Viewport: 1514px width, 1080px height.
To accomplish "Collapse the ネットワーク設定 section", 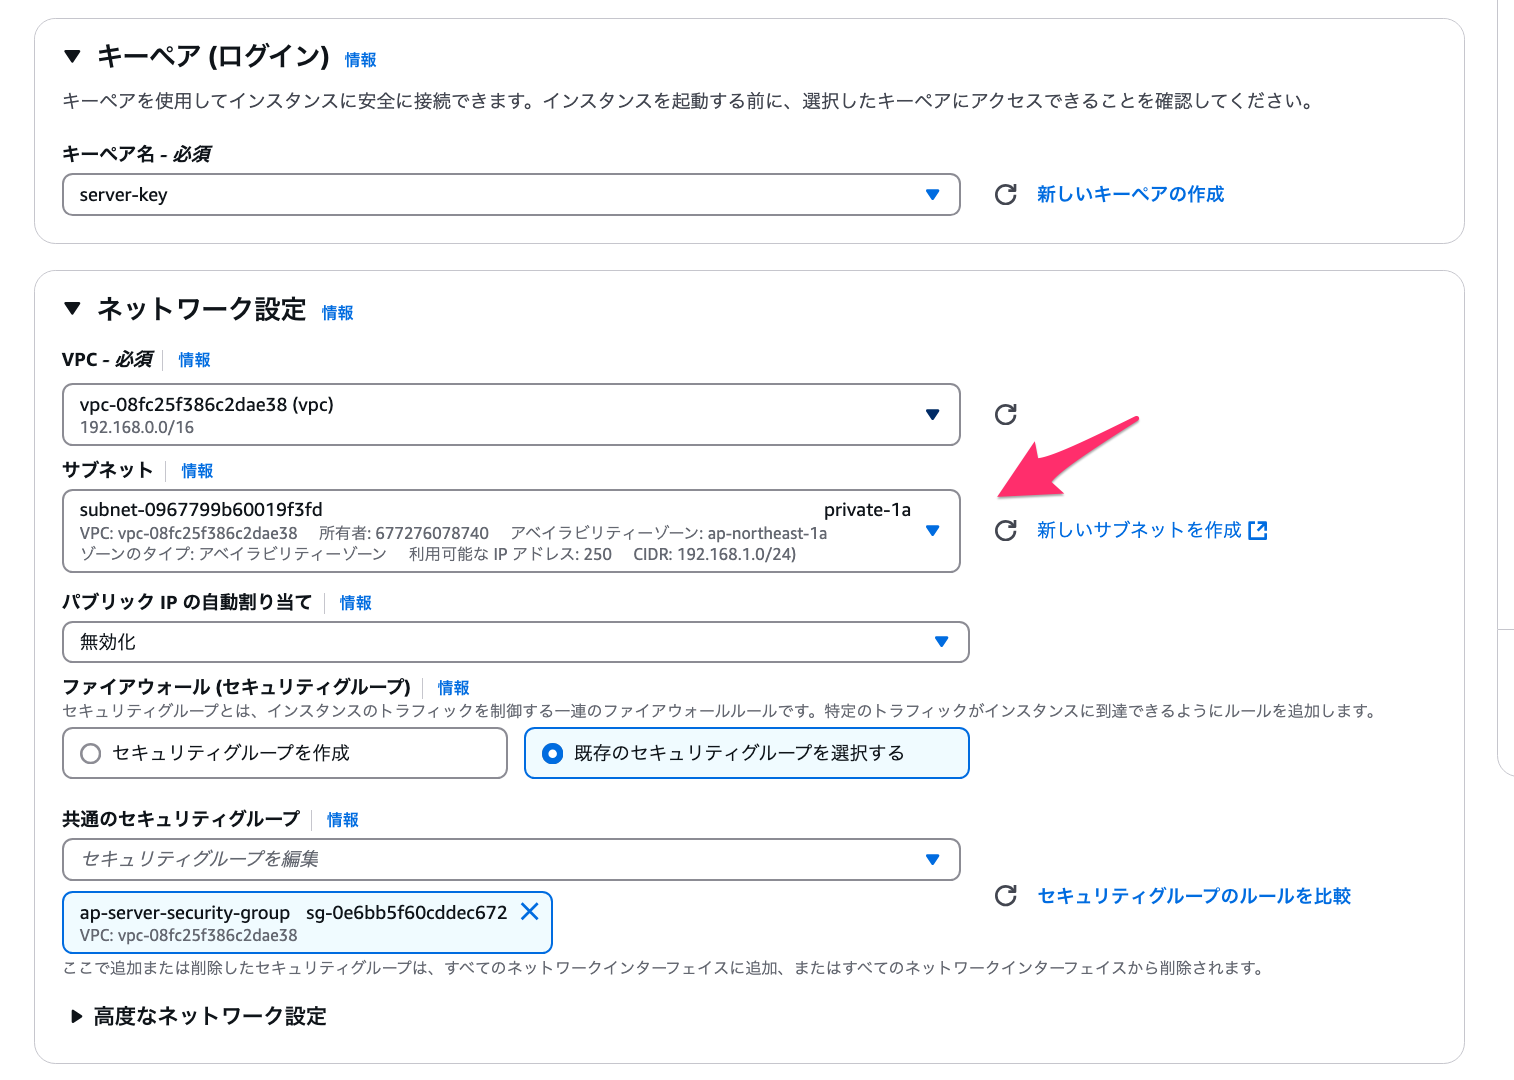I will [72, 310].
